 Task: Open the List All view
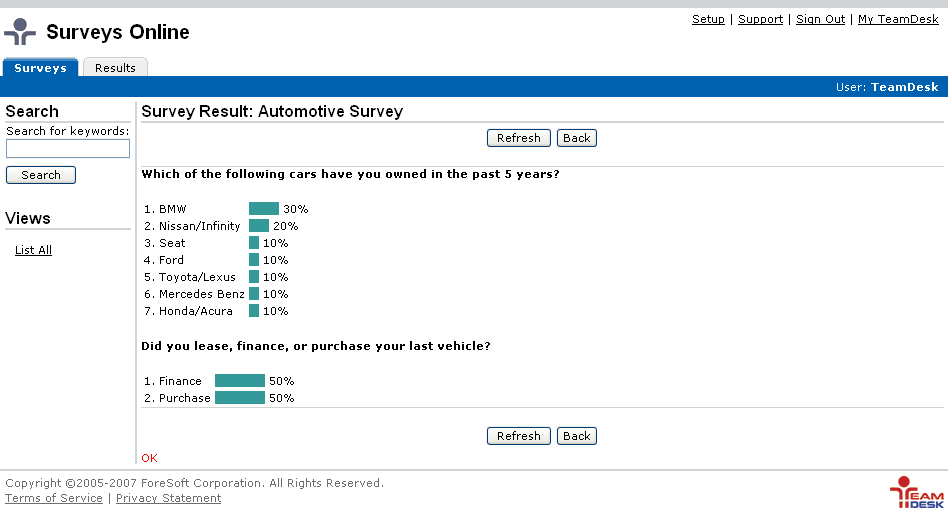click(x=33, y=250)
